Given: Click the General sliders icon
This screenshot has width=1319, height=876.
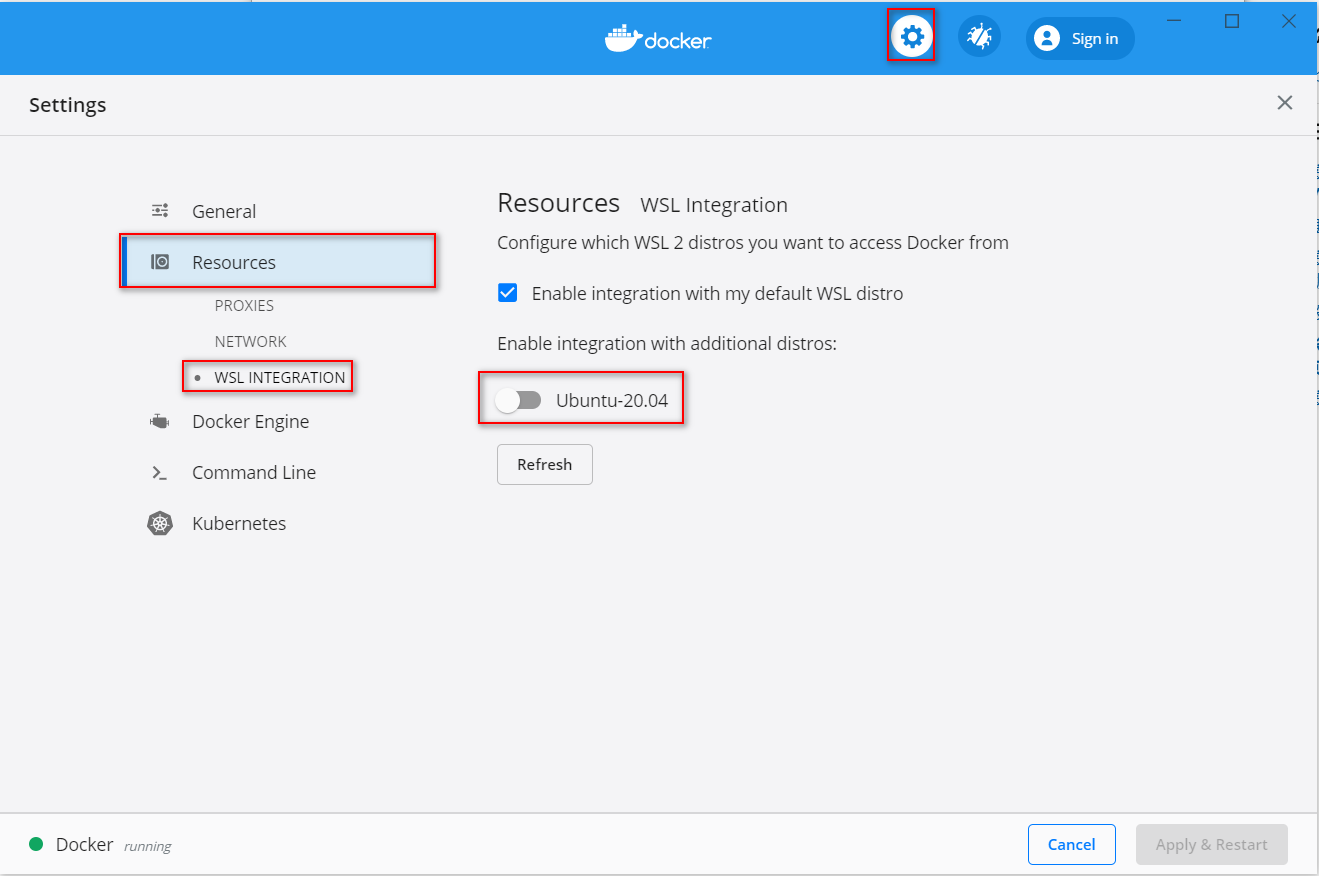Looking at the screenshot, I should [160, 211].
